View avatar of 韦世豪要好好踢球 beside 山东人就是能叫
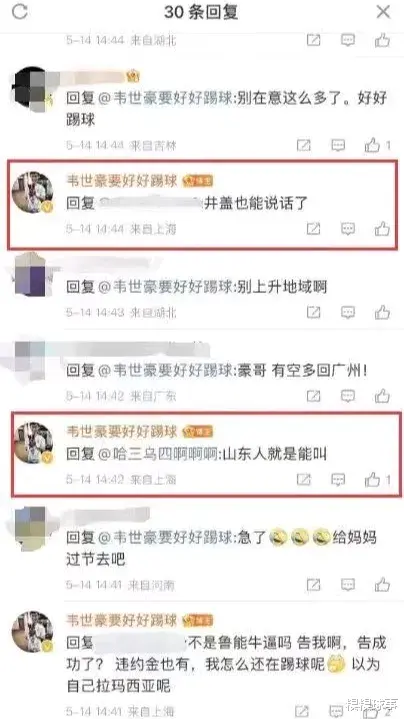404x719 pixels. point(33,443)
